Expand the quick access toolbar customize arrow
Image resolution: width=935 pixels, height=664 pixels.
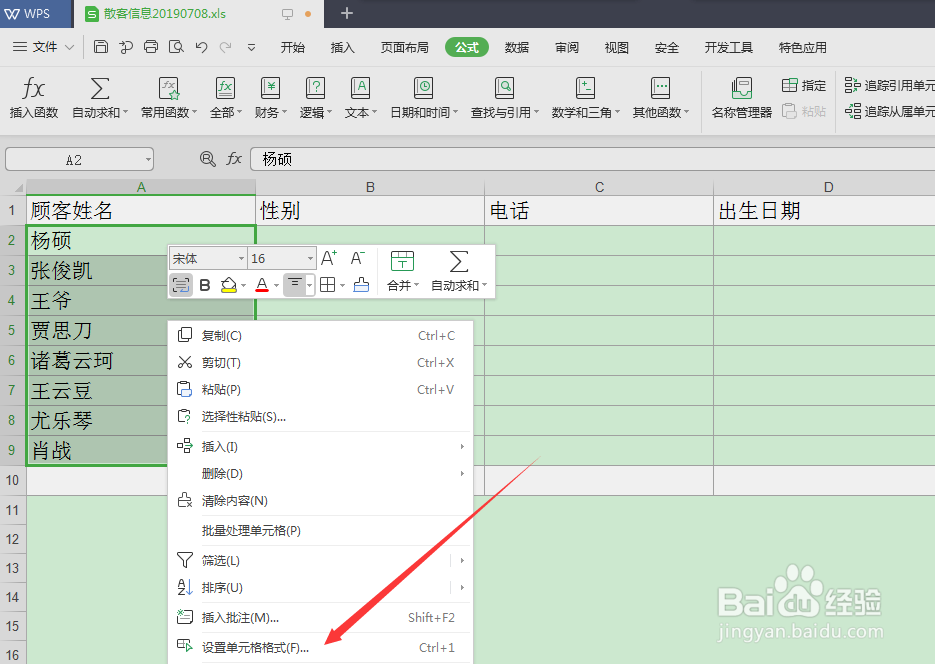(x=251, y=47)
